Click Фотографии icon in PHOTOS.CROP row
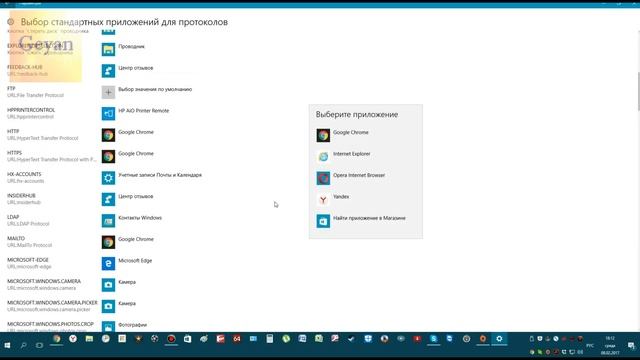Image resolution: width=640 pixels, height=360 pixels. (x=108, y=327)
